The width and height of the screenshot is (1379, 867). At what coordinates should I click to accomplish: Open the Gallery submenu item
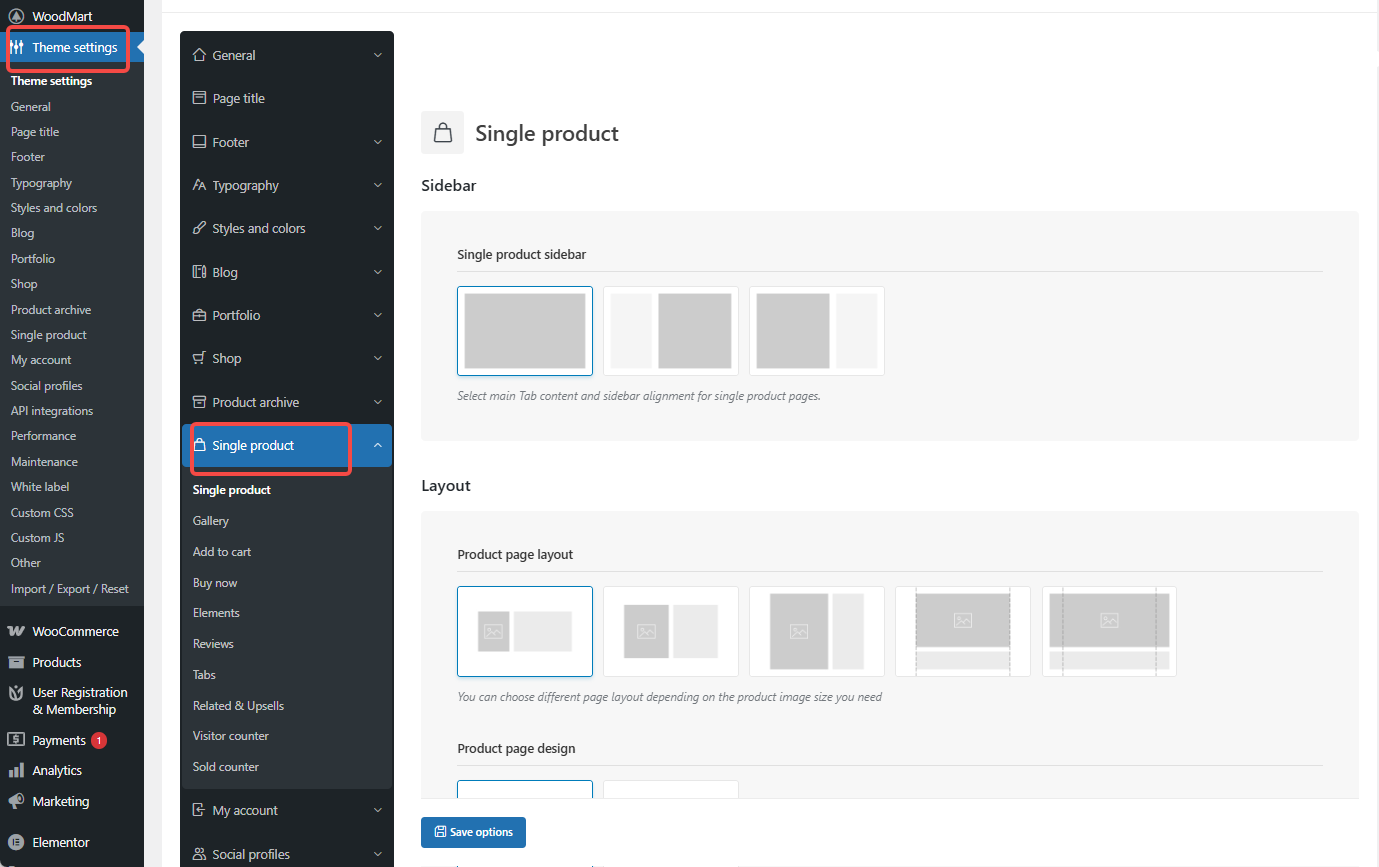210,520
